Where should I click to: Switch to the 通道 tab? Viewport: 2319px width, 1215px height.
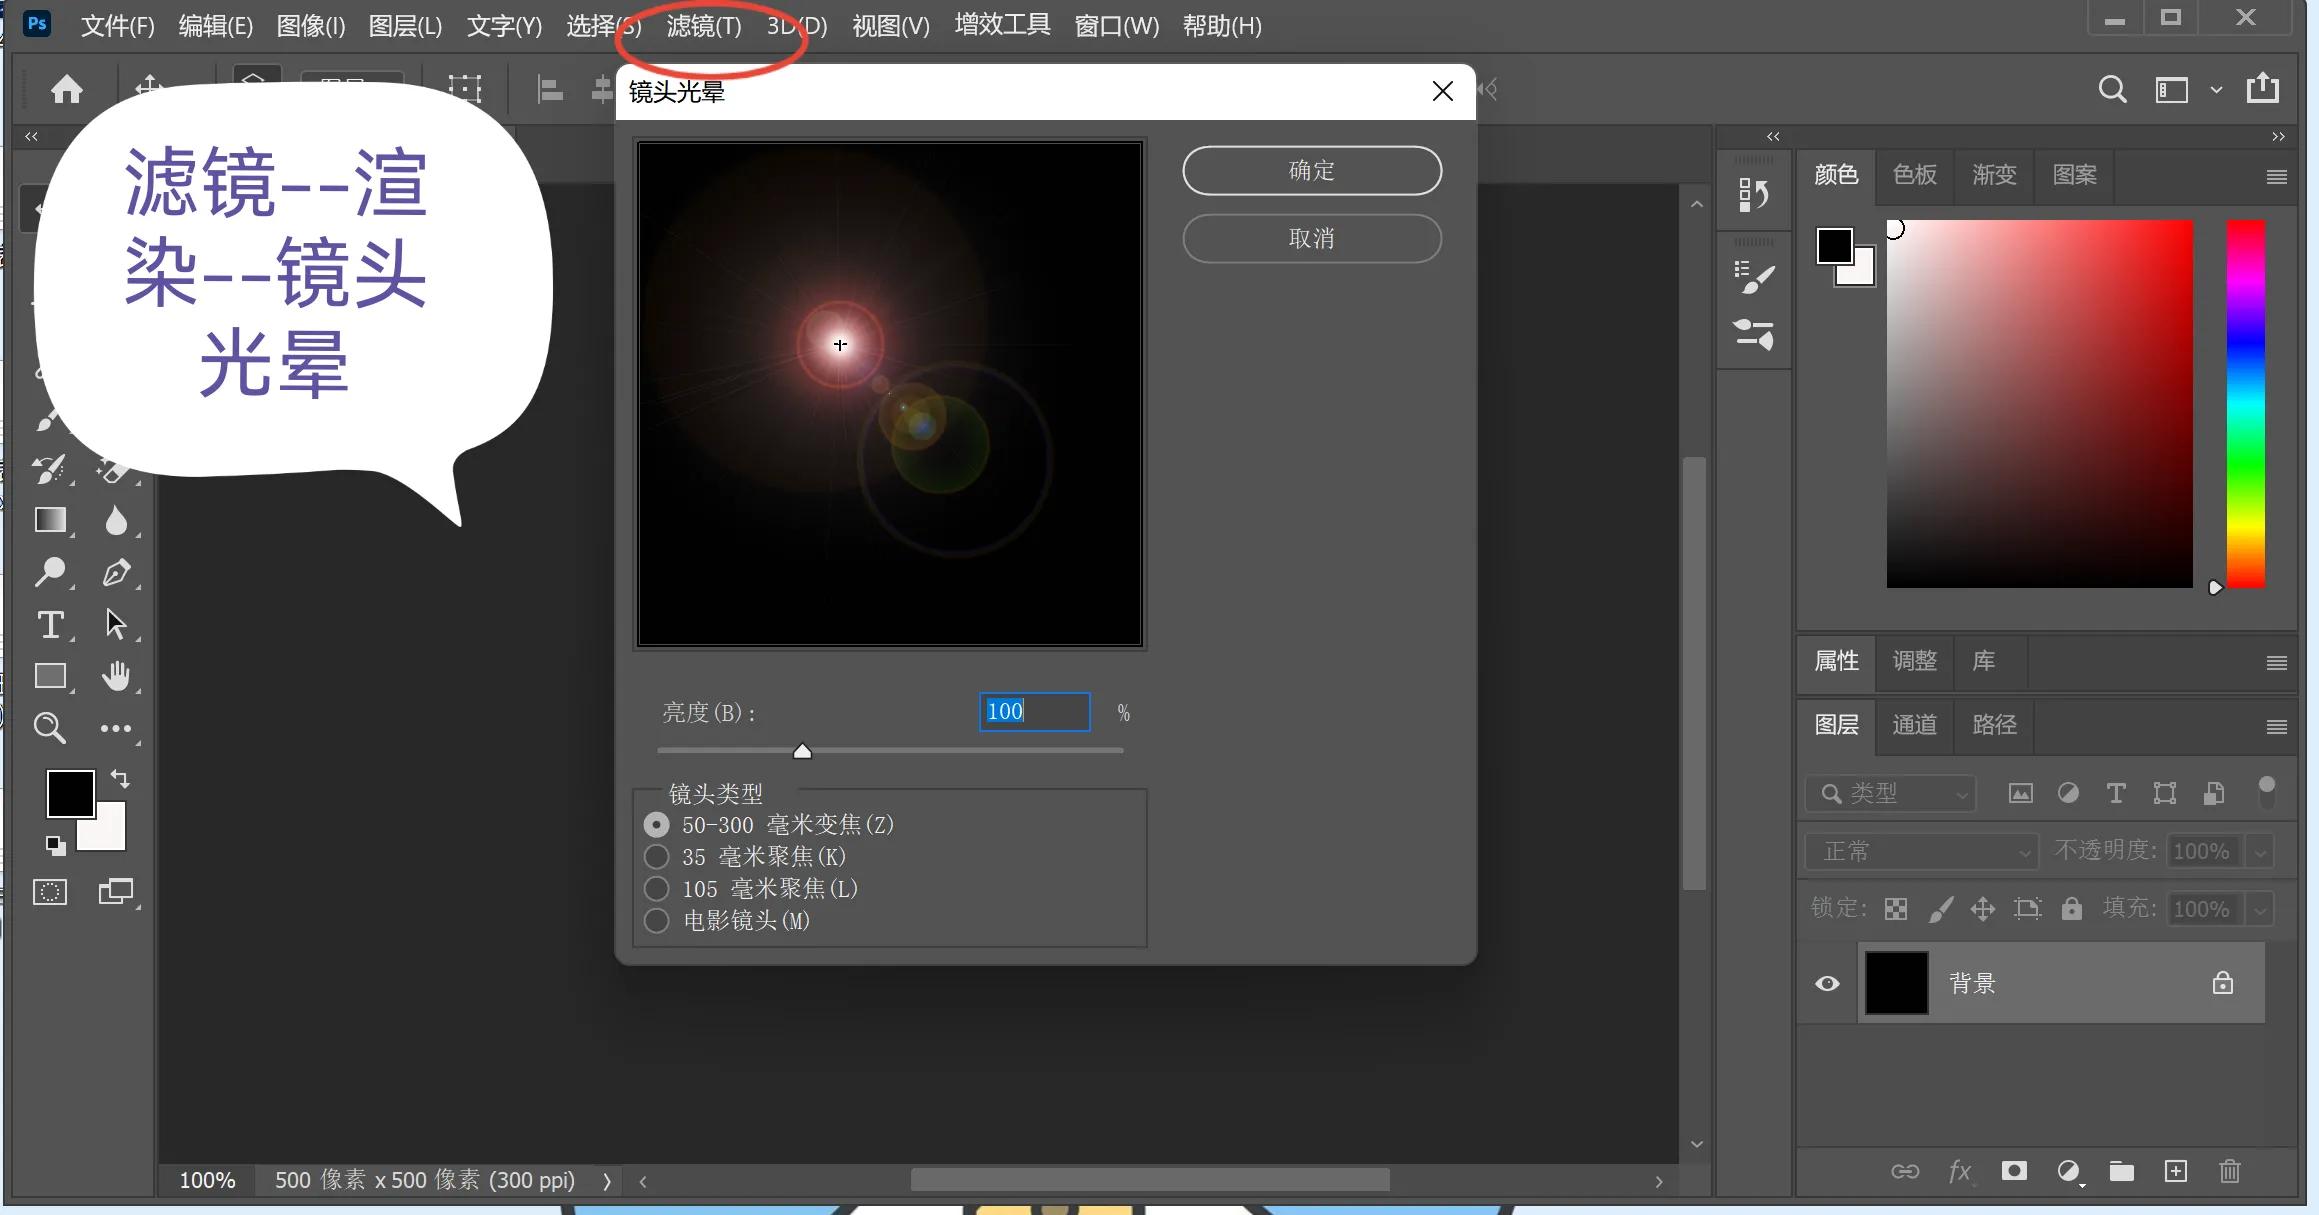(1913, 725)
